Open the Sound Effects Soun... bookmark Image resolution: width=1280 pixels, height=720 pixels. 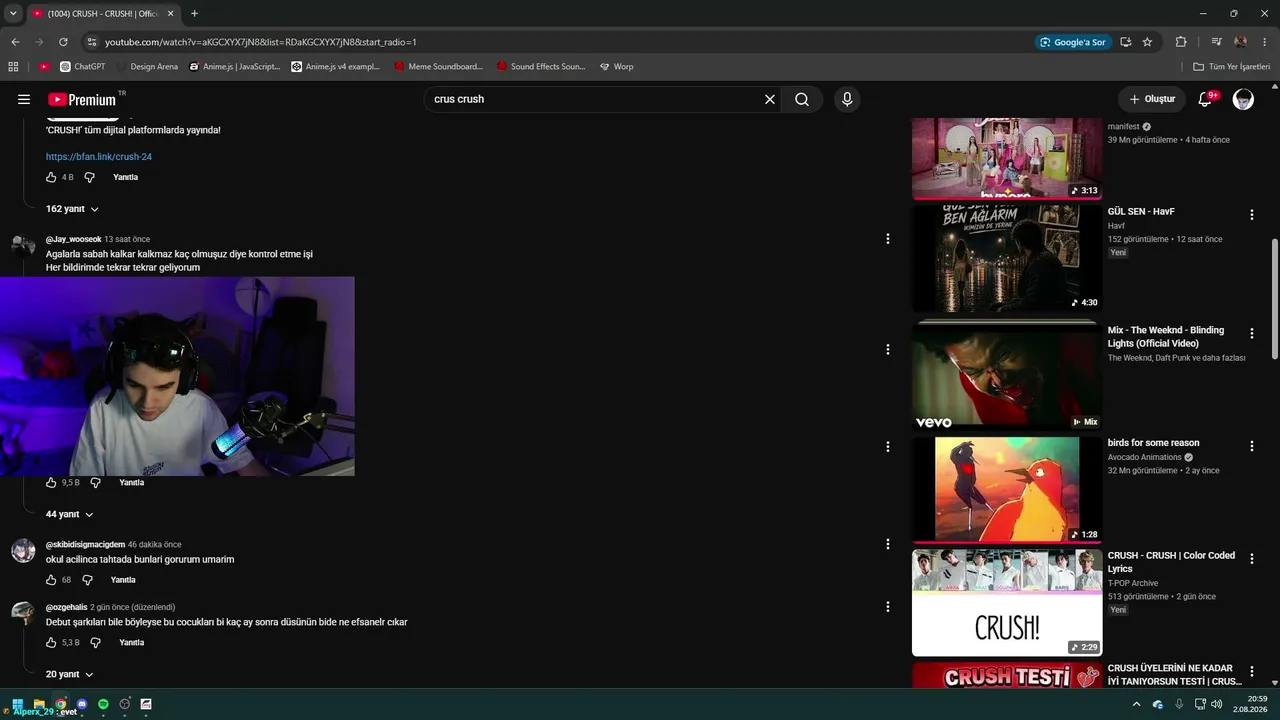(x=541, y=67)
